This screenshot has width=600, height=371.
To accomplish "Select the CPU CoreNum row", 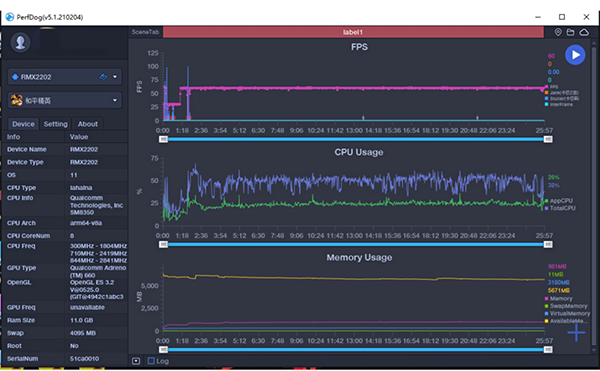I will [x=65, y=236].
